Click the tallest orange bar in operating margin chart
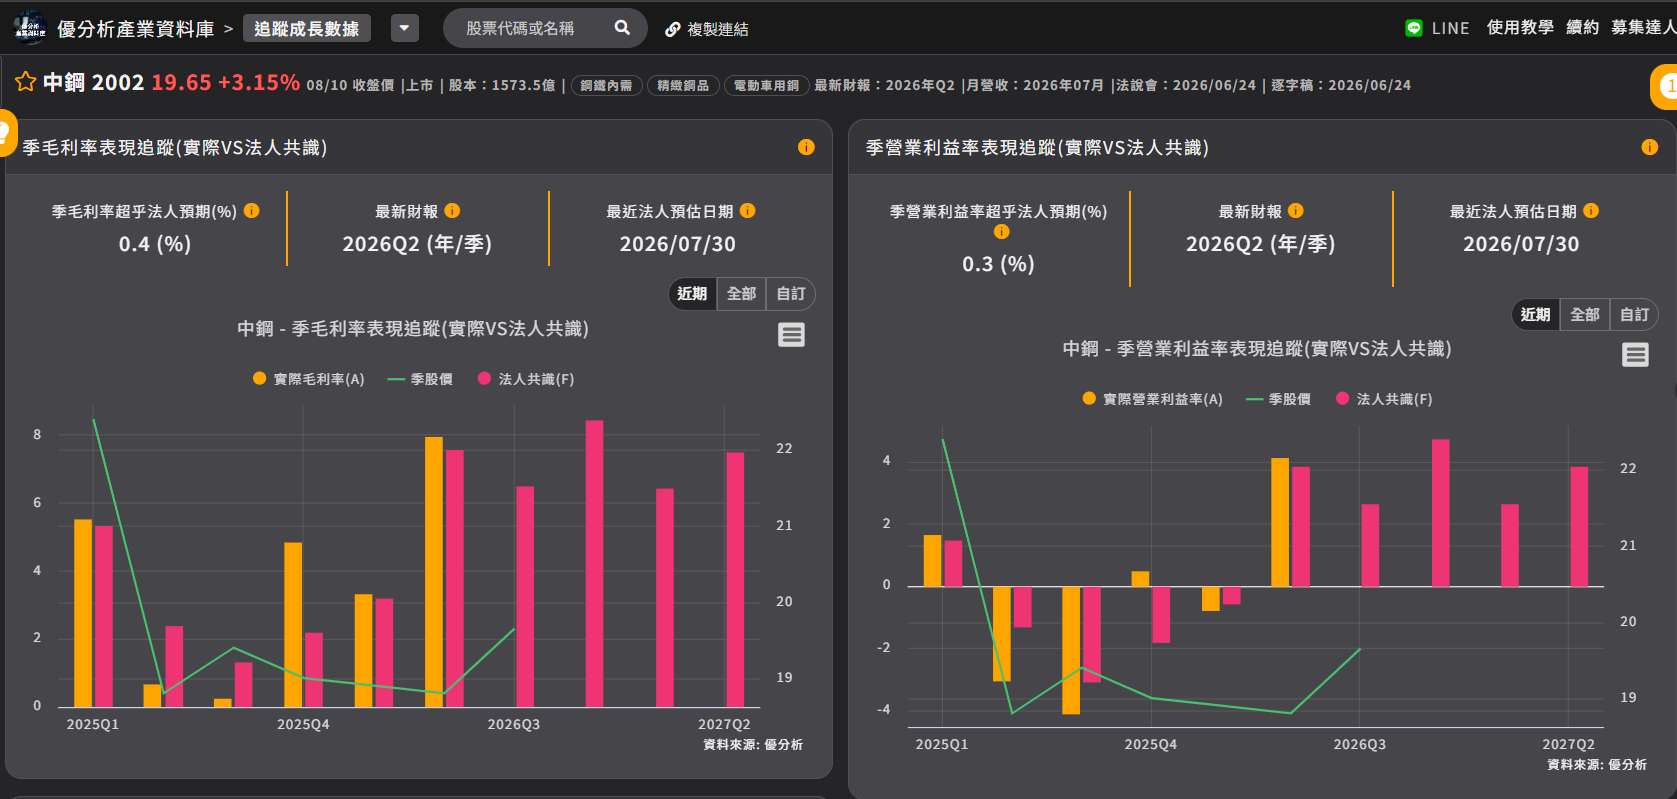This screenshot has height=799, width=1677. (x=1280, y=522)
